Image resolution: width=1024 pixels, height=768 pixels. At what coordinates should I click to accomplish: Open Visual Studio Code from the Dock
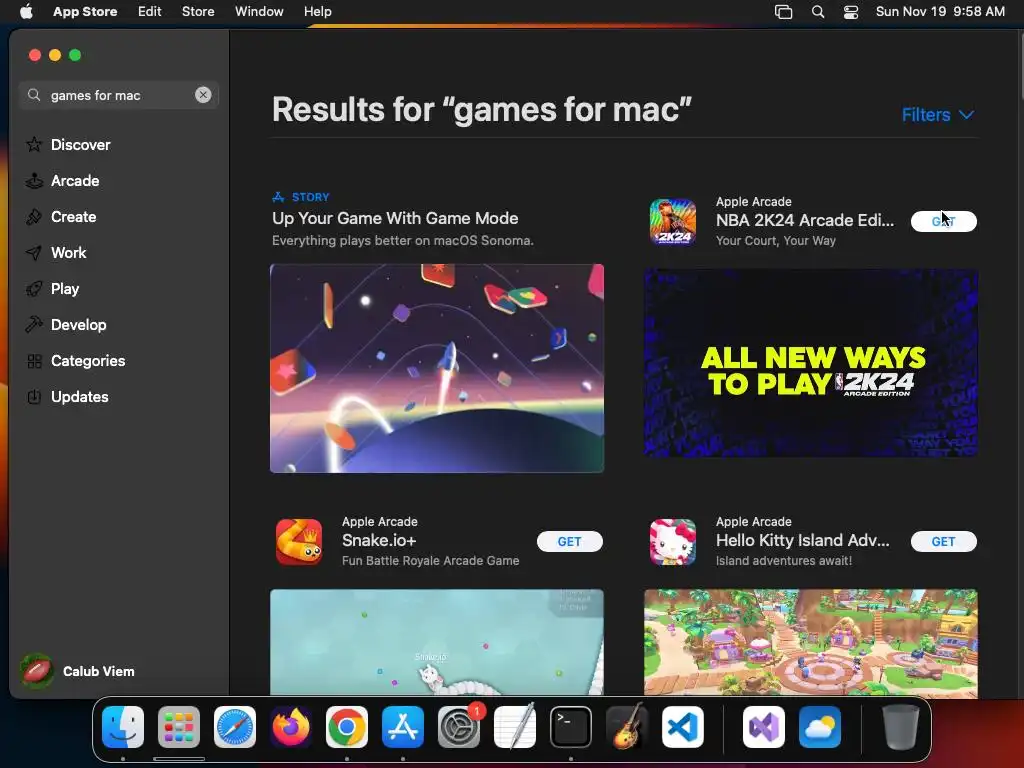683,727
